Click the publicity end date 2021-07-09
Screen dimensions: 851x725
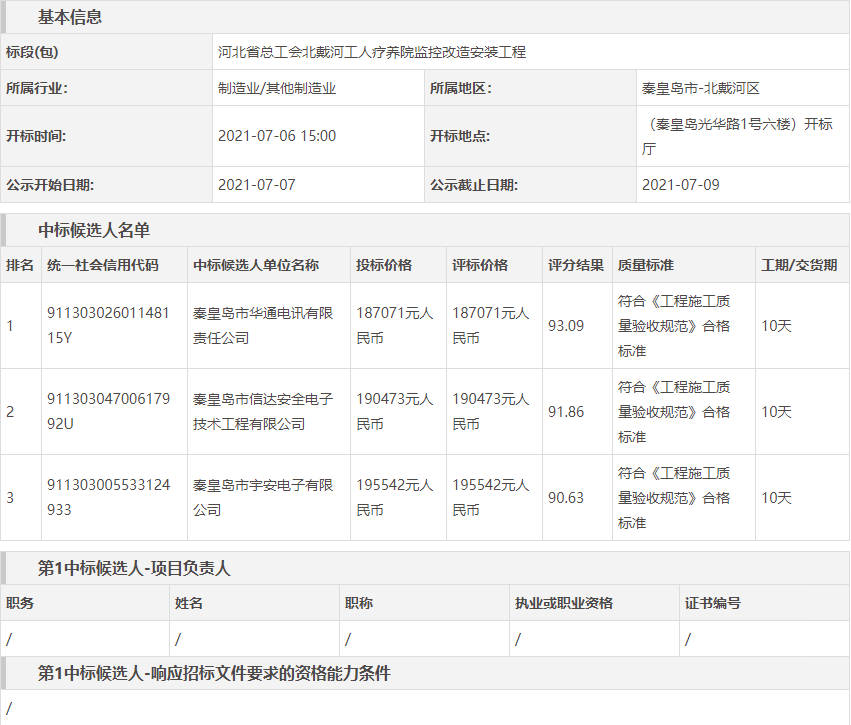tap(681, 185)
